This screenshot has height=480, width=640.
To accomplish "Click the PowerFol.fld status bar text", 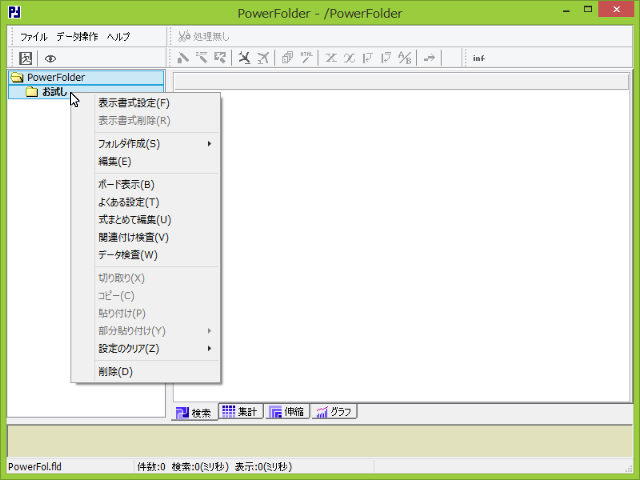I will [35, 467].
